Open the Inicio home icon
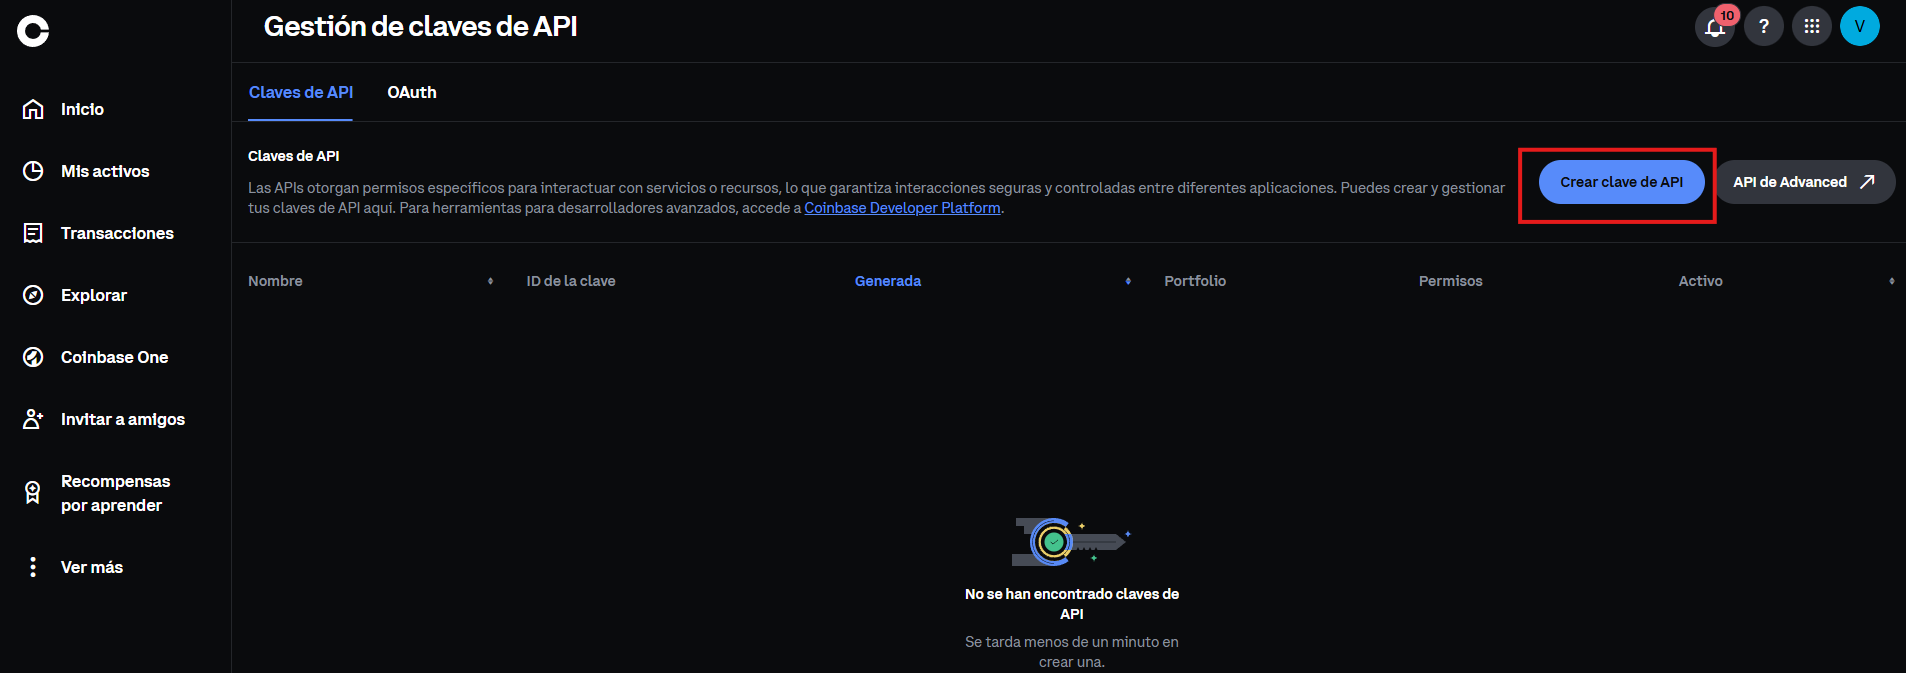The width and height of the screenshot is (1906, 673). coord(33,109)
